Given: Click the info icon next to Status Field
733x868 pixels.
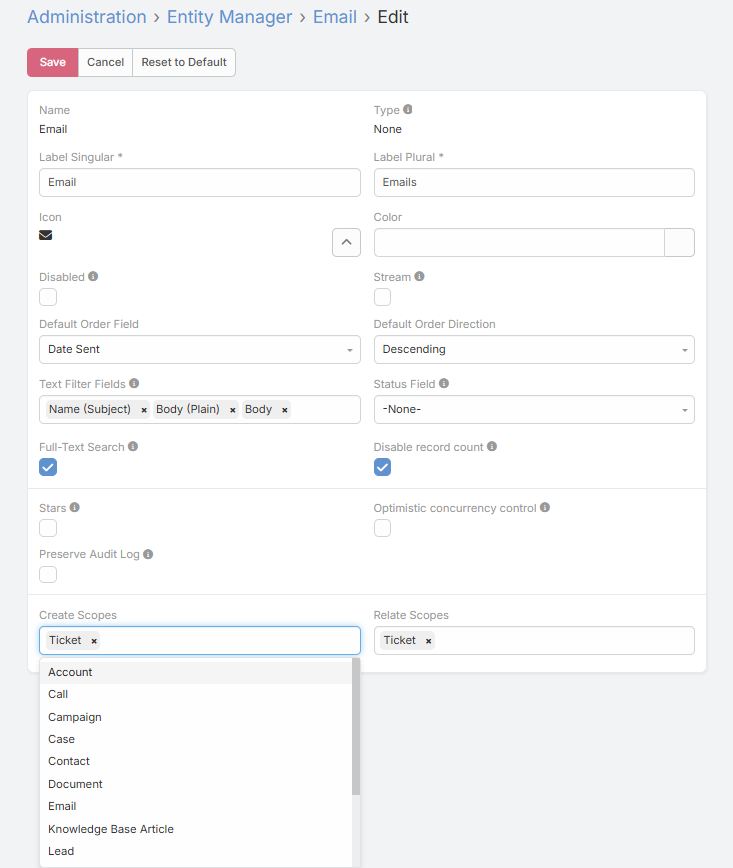Looking at the screenshot, I should [444, 383].
